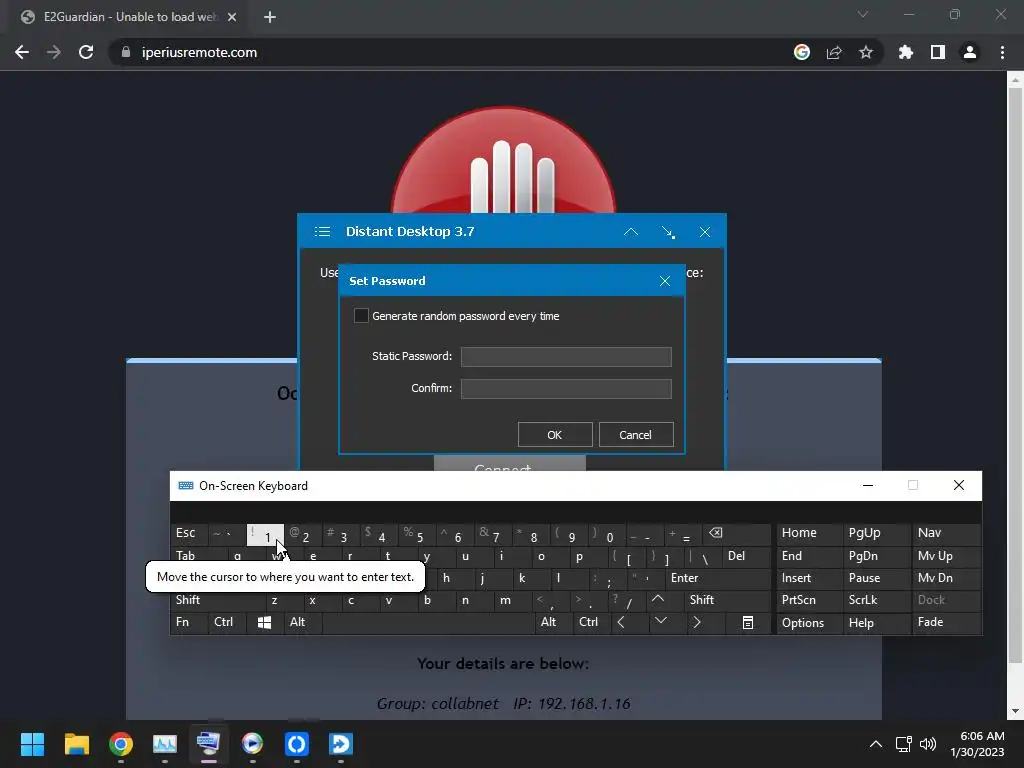This screenshot has width=1024, height=768.
Task: Close the E2Guardian tab
Action: [x=232, y=17]
